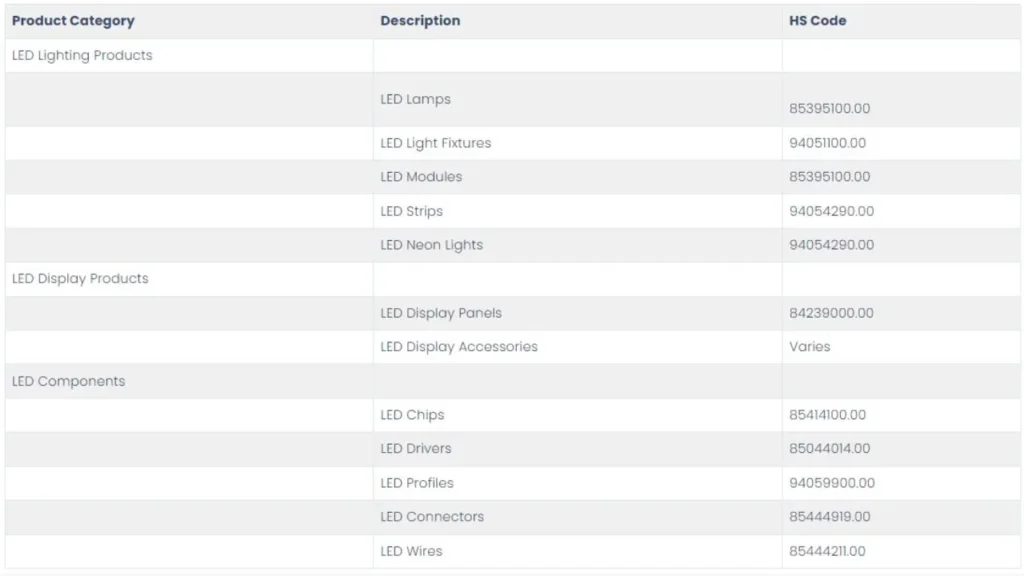Click the LED Strips description cell
1024x576 pixels.
pos(411,211)
